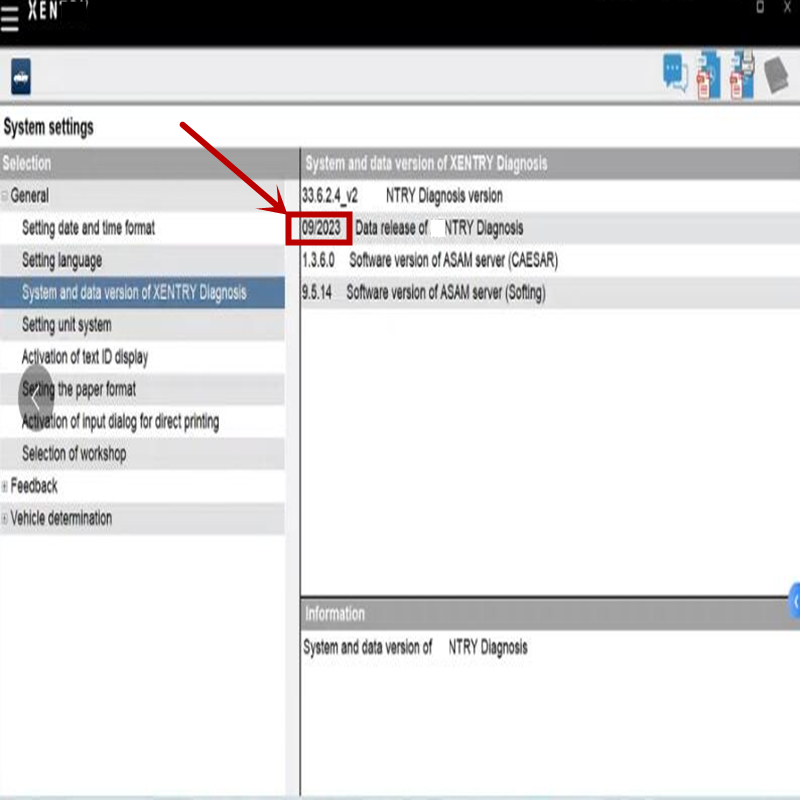Viewport: 800px width, 800px height.
Task: Click the Information panel header
Action: click(550, 614)
